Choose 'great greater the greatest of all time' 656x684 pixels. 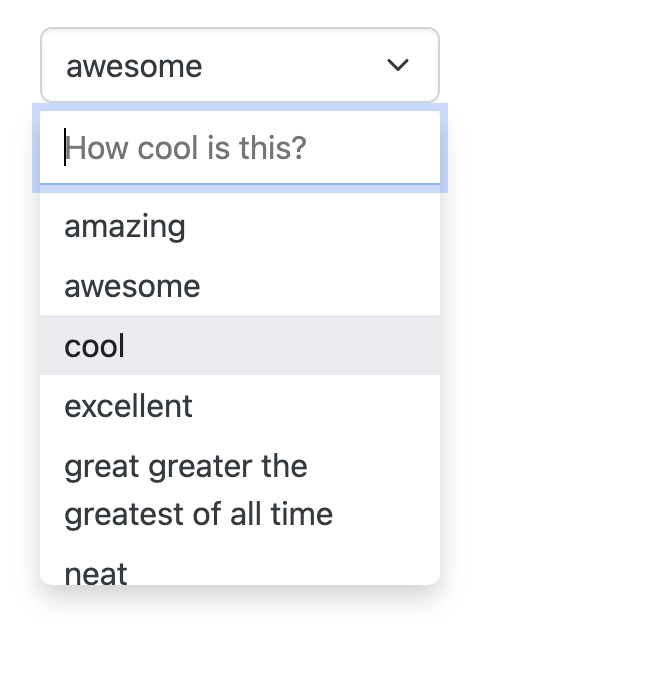[x=239, y=489]
